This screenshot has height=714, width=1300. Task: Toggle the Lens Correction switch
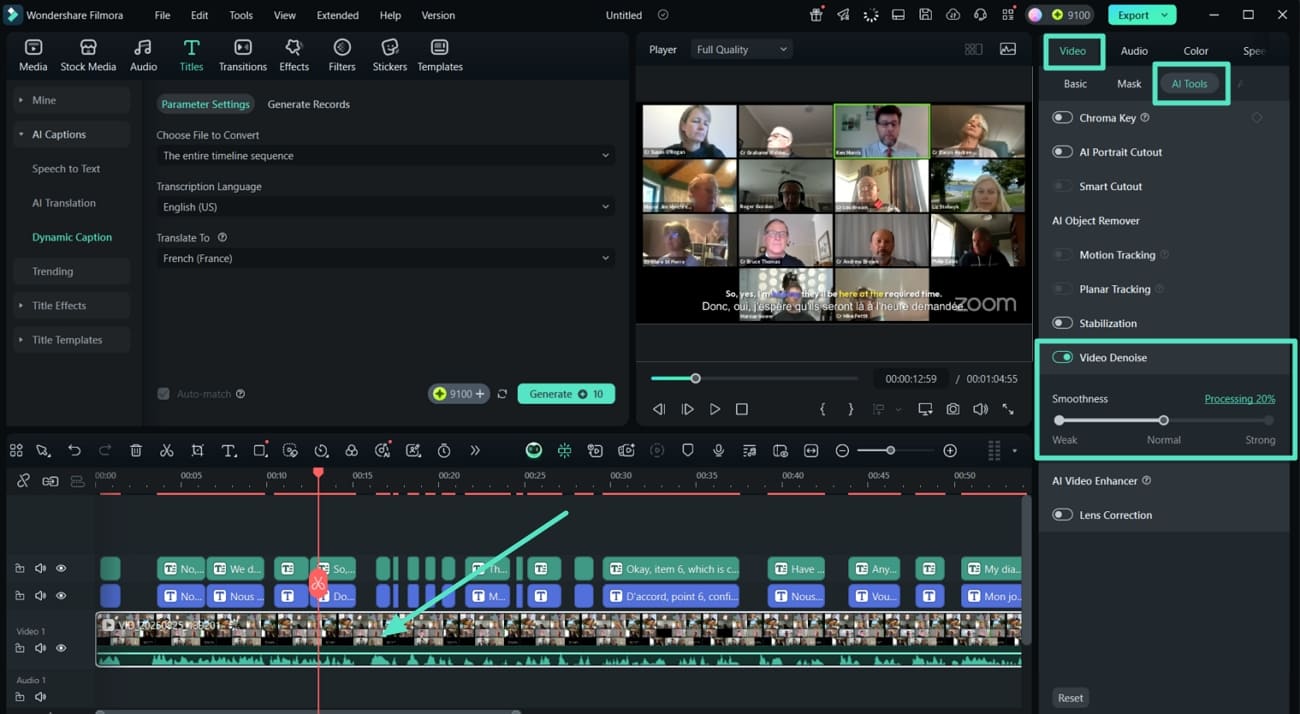(1062, 515)
